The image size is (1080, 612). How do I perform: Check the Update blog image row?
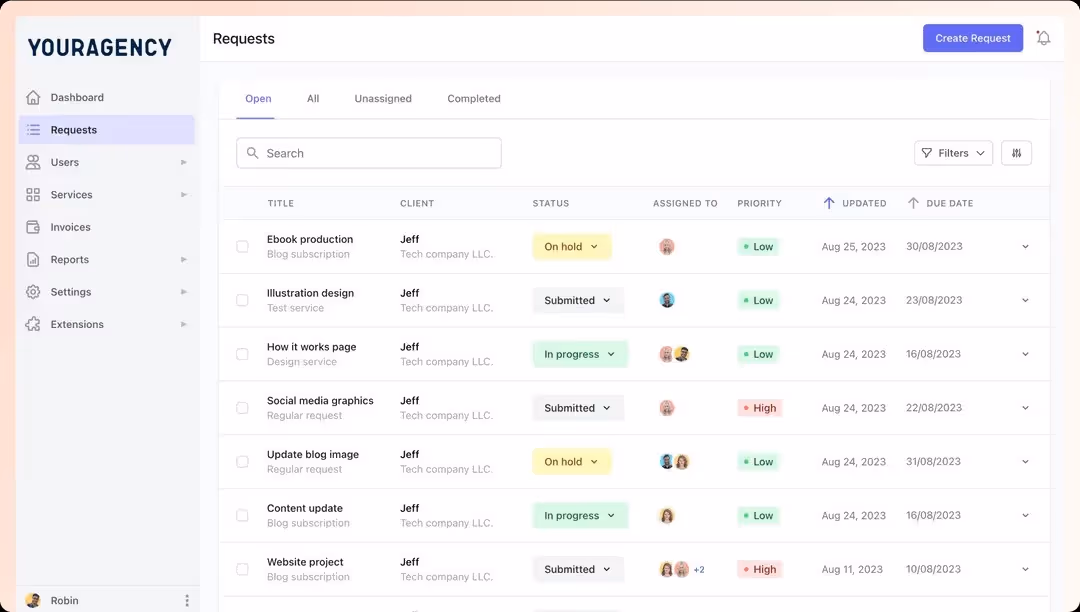pyautogui.click(x=242, y=461)
